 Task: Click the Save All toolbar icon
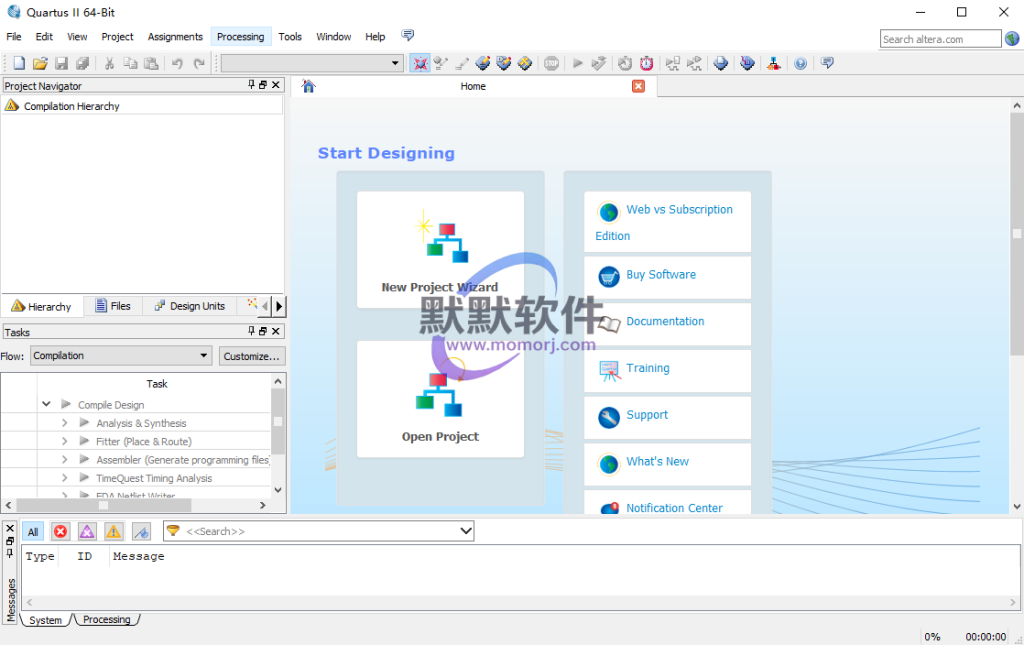click(82, 63)
